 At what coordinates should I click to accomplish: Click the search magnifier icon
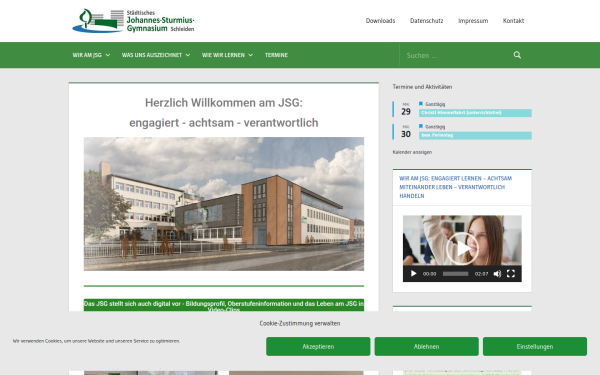click(517, 55)
